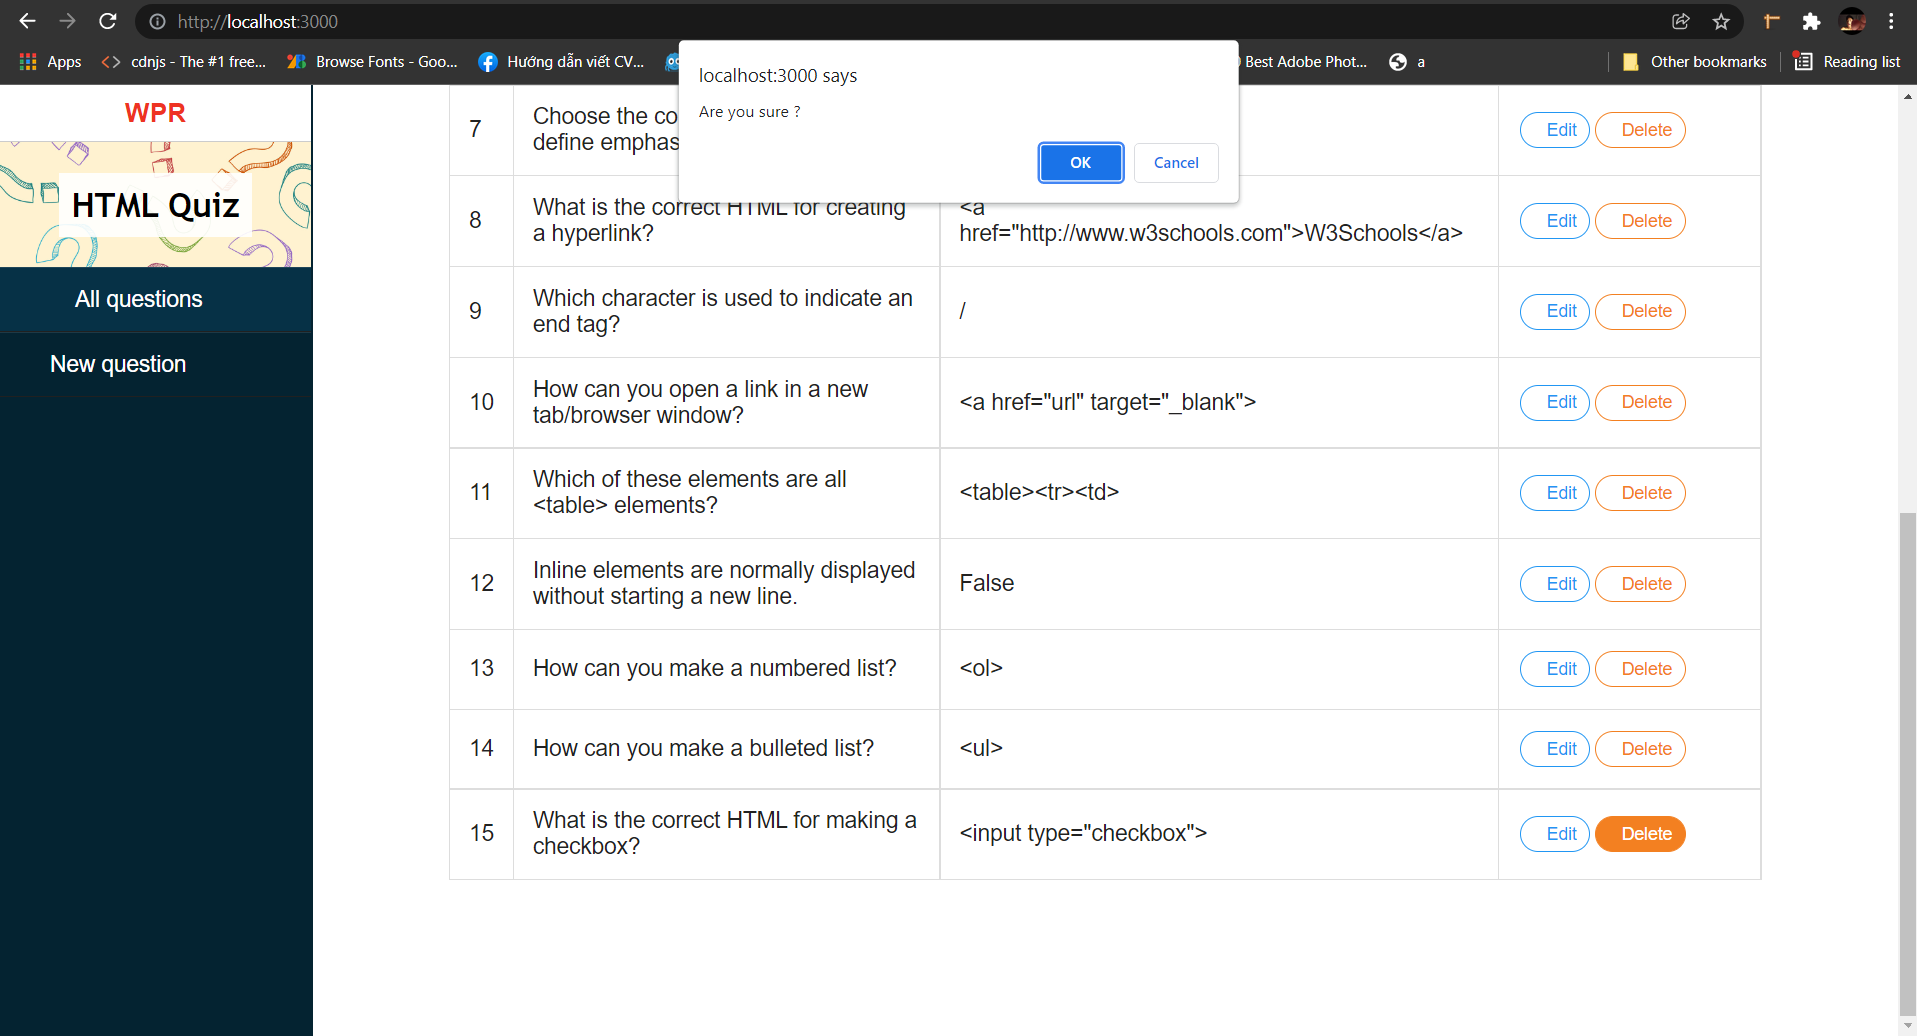Image resolution: width=1917 pixels, height=1036 pixels.
Task: Open the cdnjs bookmark
Action: [183, 61]
